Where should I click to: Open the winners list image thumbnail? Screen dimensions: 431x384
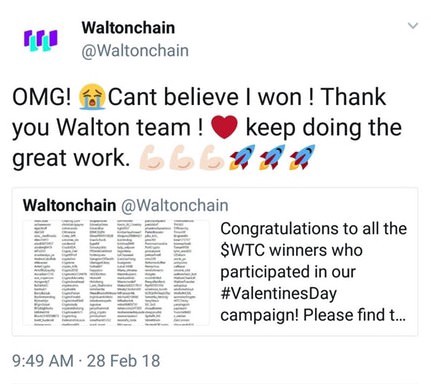116,272
